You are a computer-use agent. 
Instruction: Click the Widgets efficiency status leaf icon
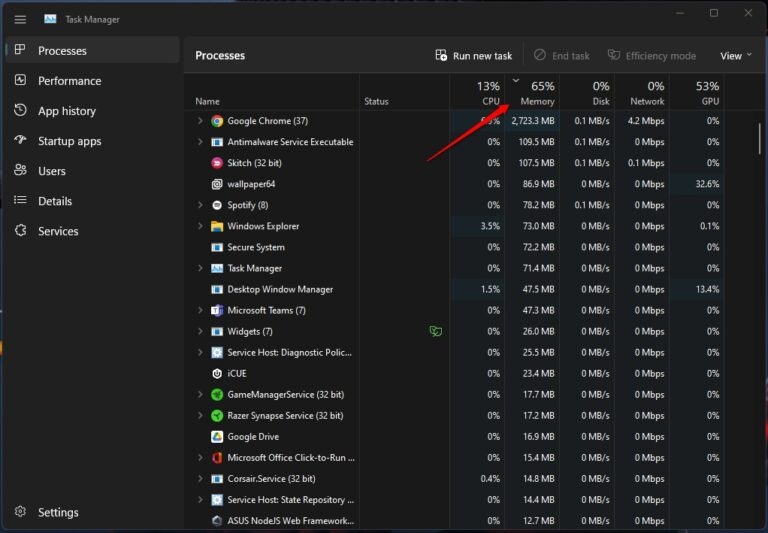pos(435,331)
